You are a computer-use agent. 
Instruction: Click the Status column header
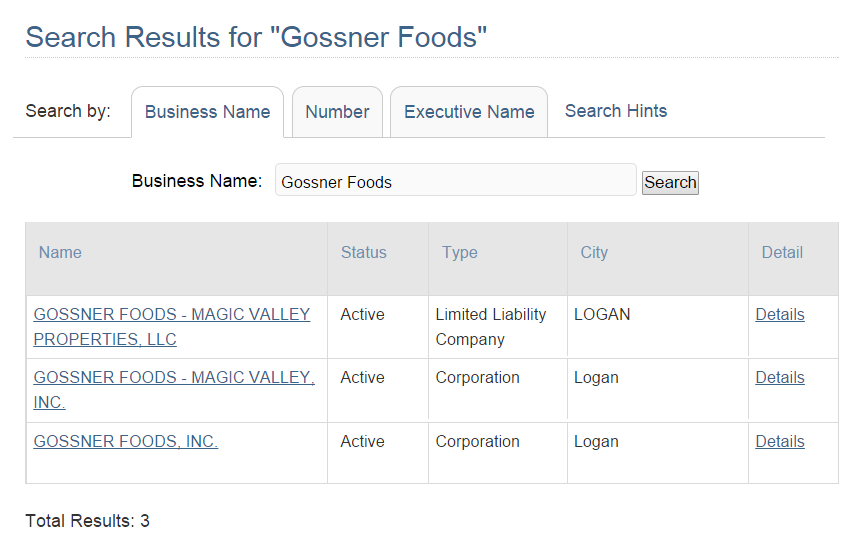363,252
